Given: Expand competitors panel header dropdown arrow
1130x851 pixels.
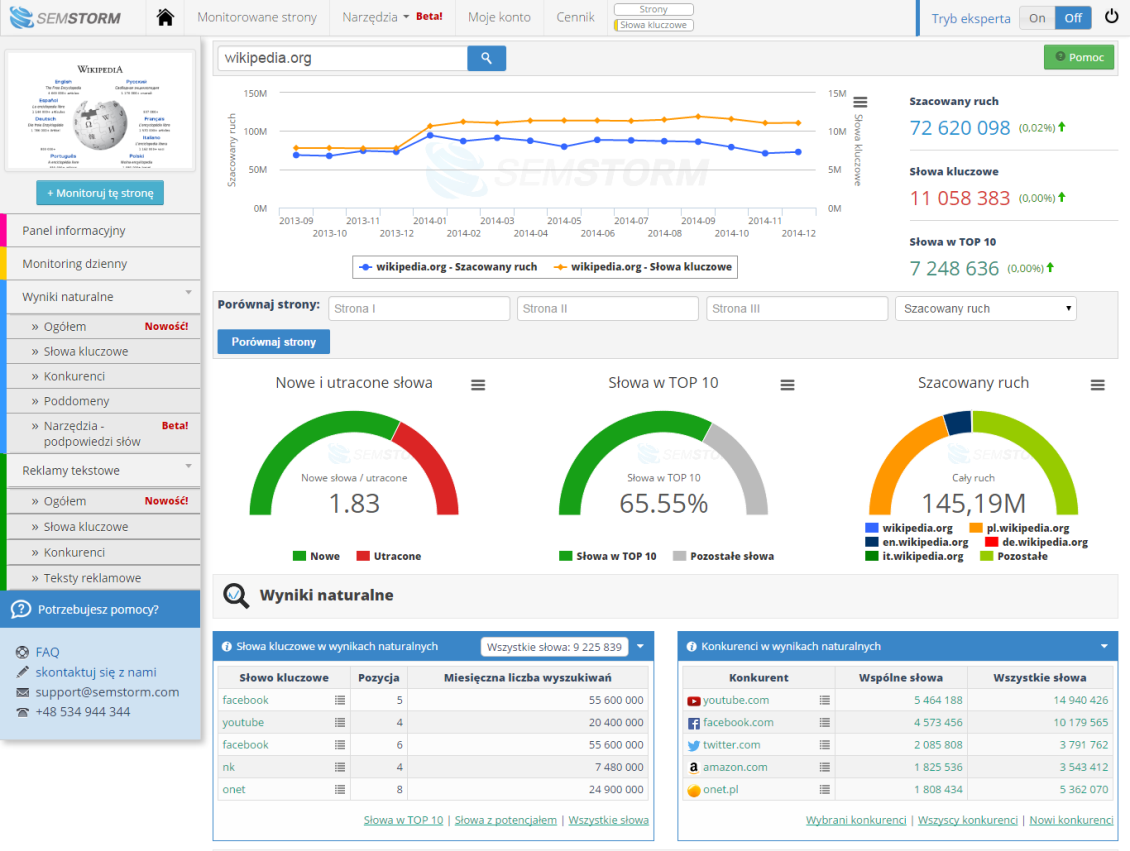Looking at the screenshot, I should pyautogui.click(x=1104, y=646).
